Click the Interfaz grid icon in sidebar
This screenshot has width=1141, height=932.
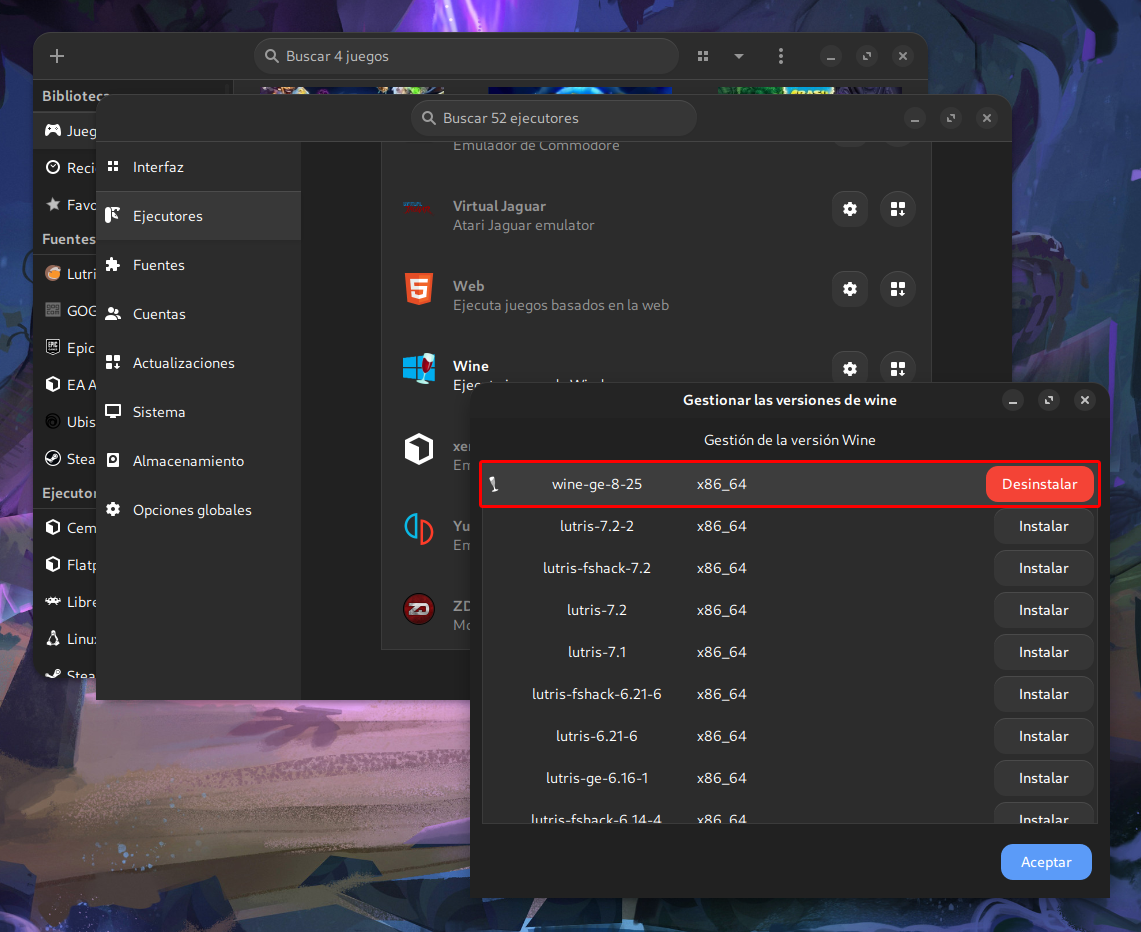pos(113,167)
